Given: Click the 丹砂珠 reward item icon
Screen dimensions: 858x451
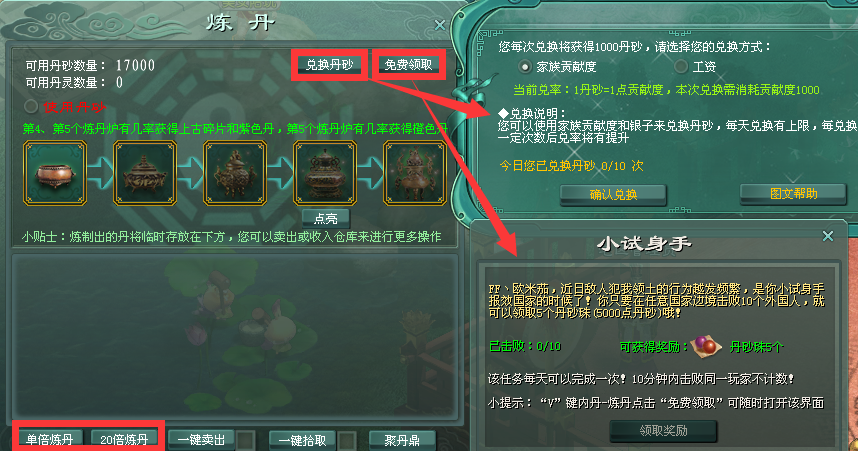Looking at the screenshot, I should (706, 347).
